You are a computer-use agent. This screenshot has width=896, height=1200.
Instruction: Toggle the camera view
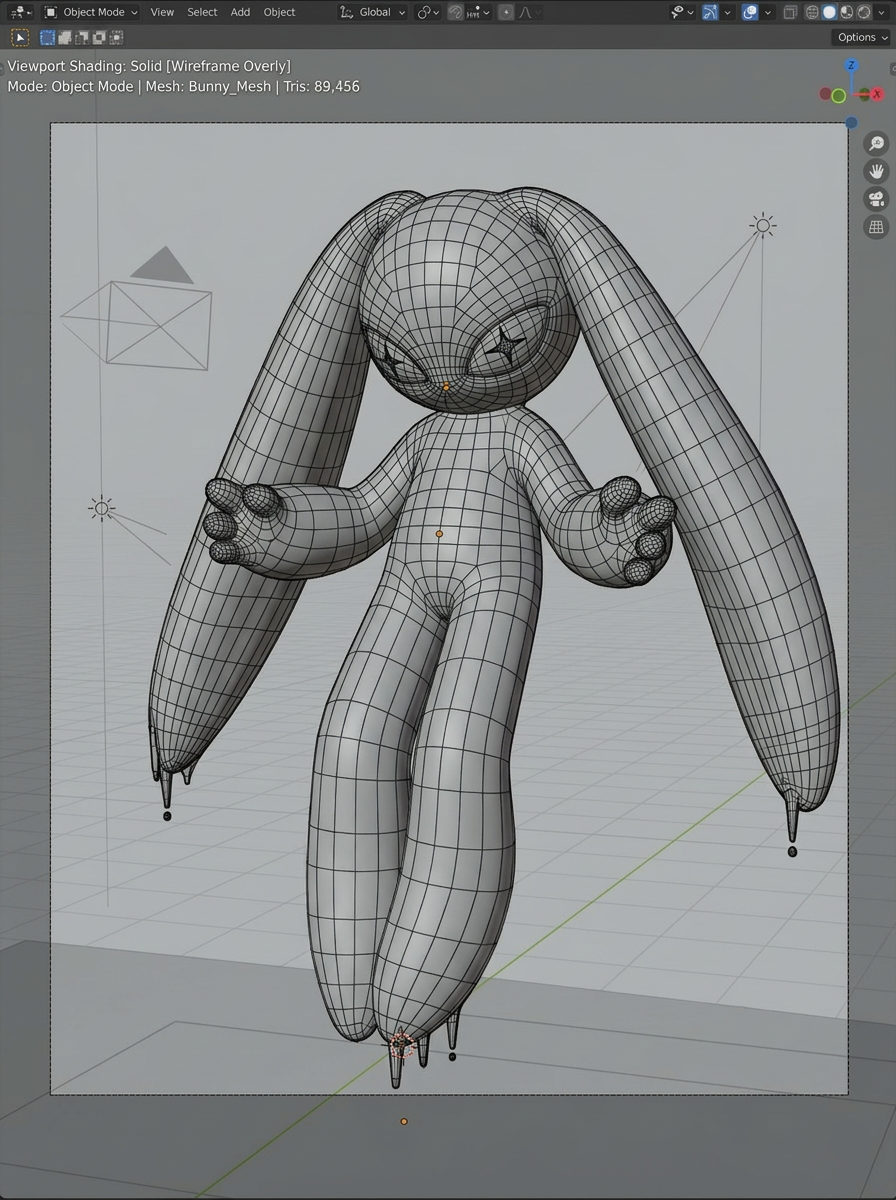coord(876,199)
